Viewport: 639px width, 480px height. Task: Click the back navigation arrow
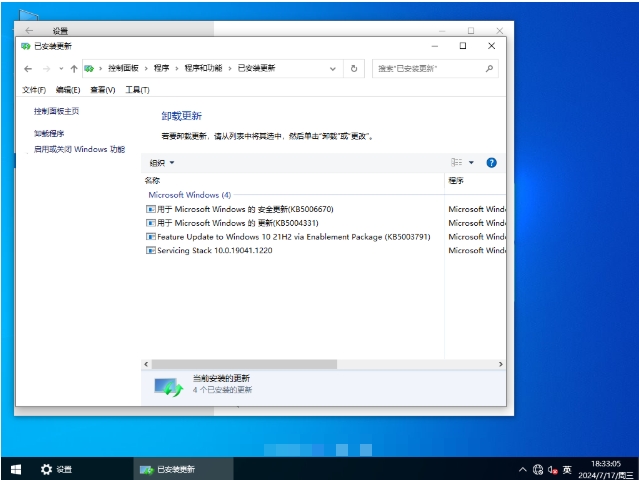[x=28, y=68]
